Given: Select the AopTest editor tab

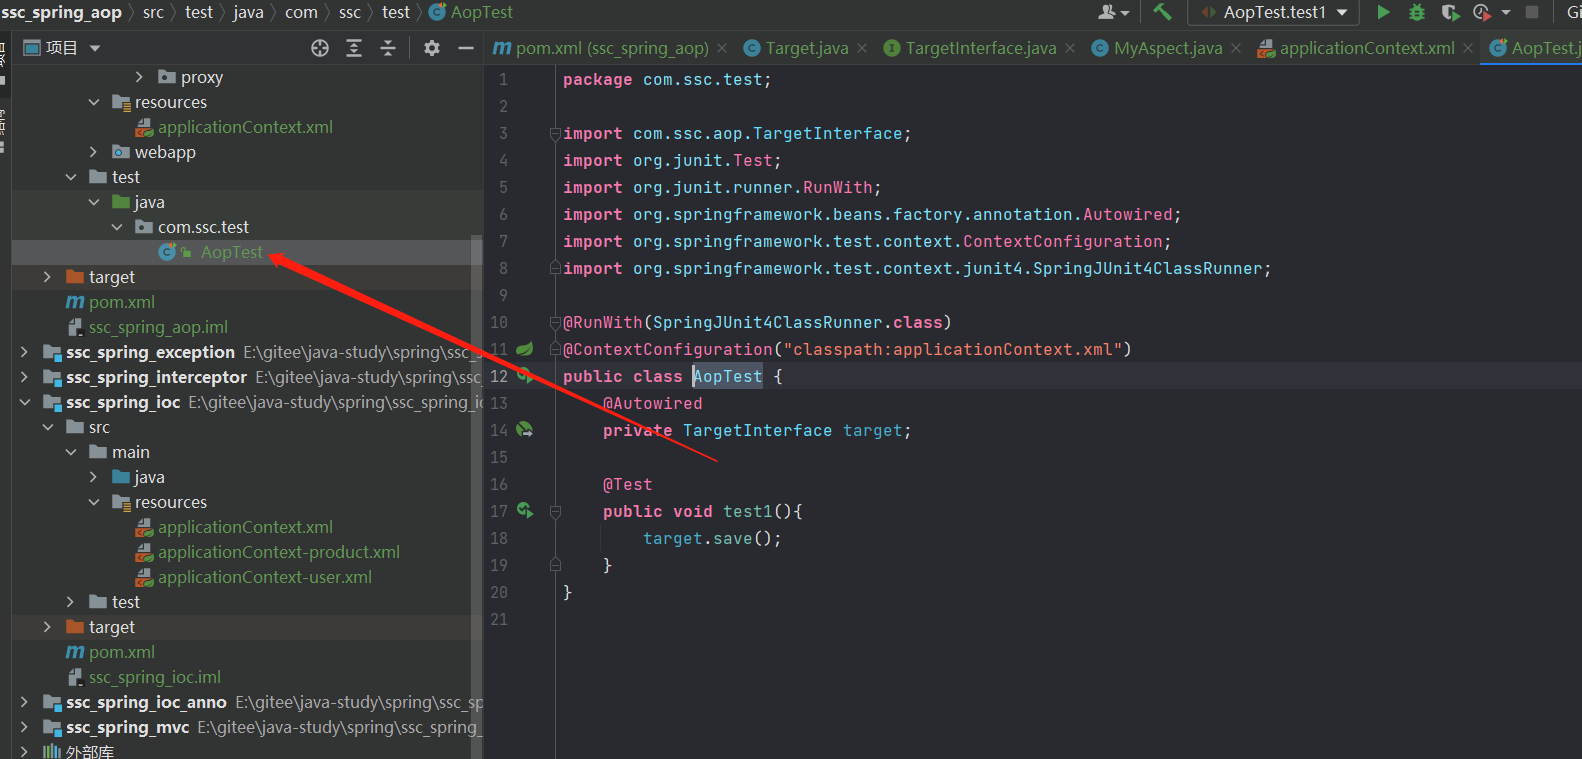Looking at the screenshot, I should pyautogui.click(x=1535, y=48).
